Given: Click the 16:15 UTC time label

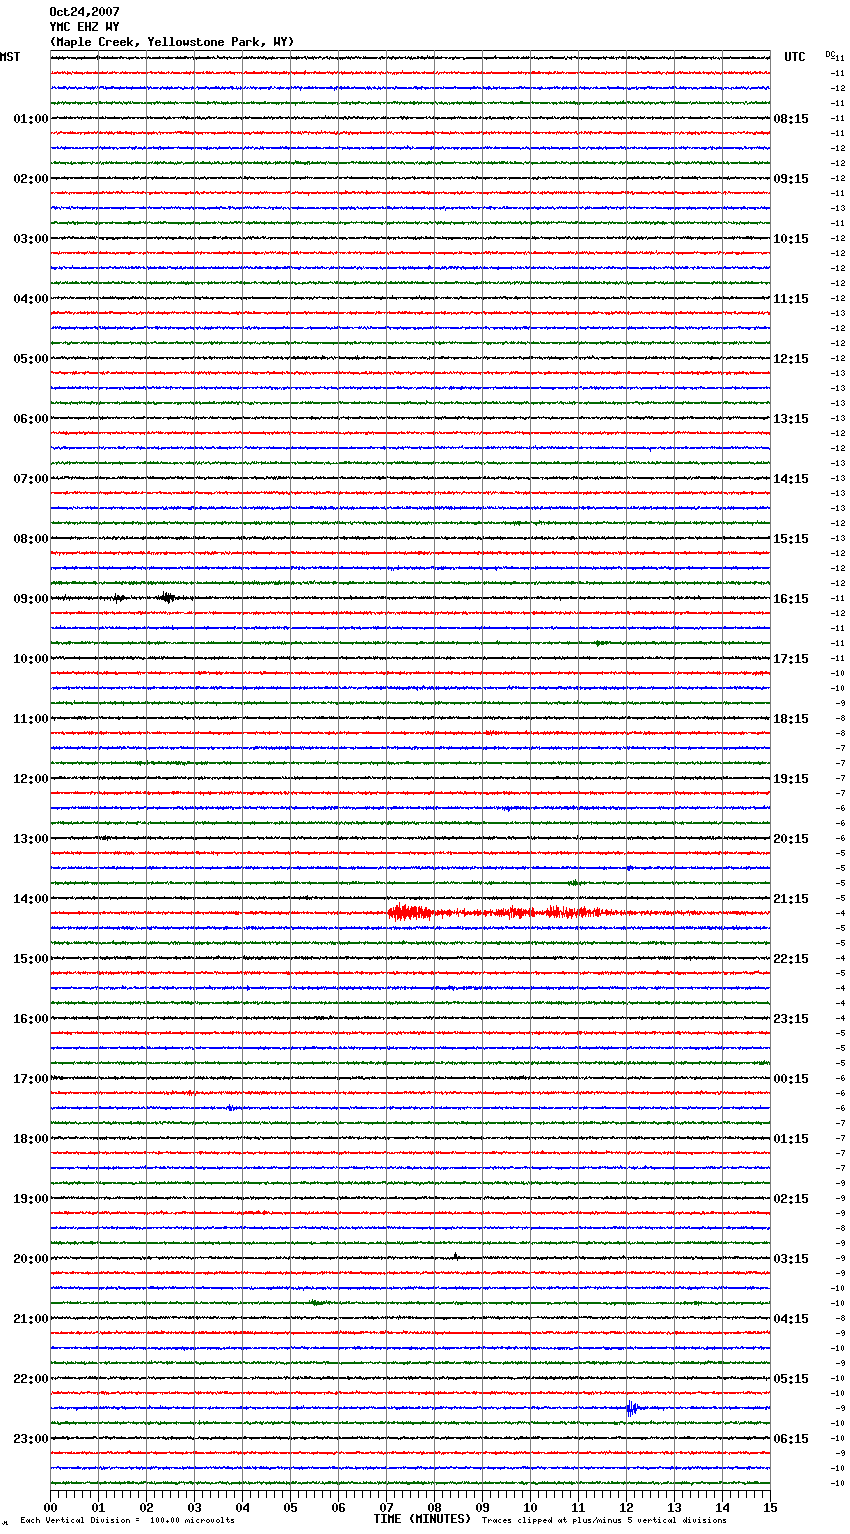Looking at the screenshot, I should pos(791,599).
